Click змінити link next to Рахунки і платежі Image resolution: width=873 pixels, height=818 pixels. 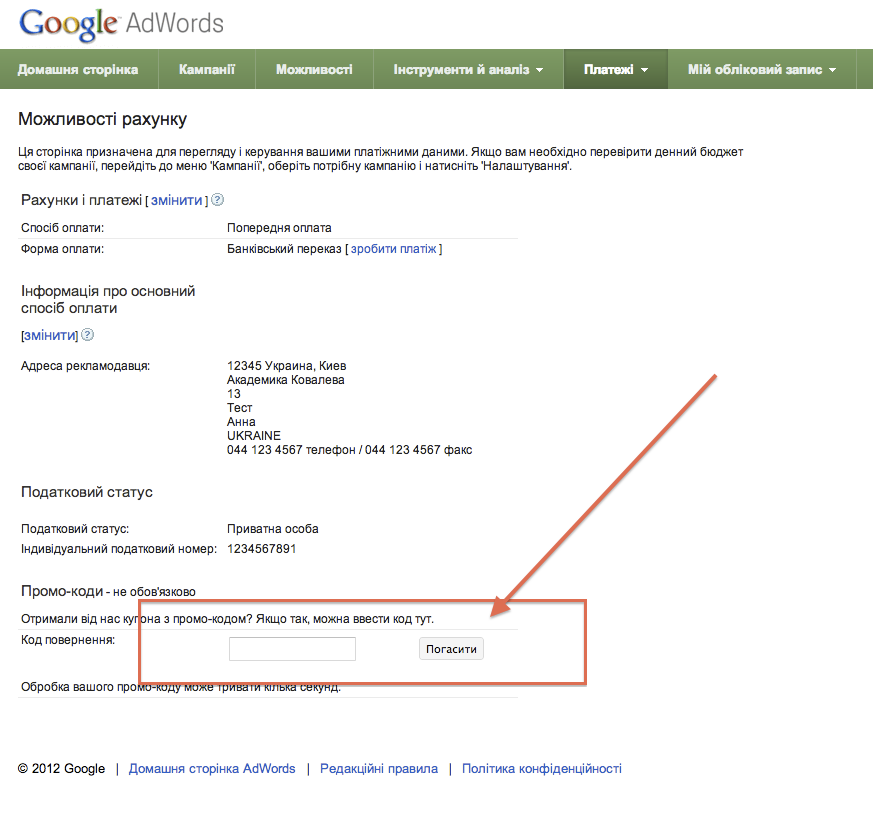[x=176, y=200]
